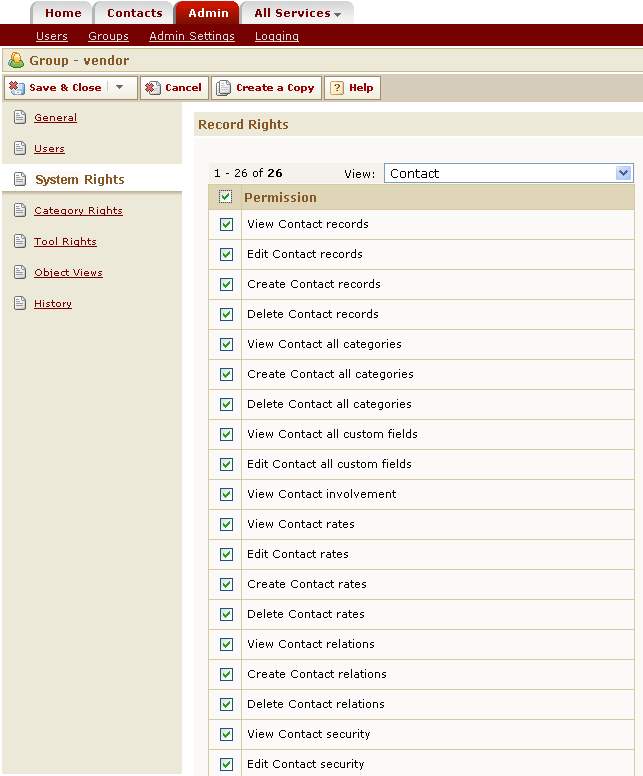Toggle Create Contact all categories checkbox
The image size is (643, 776).
(226, 374)
